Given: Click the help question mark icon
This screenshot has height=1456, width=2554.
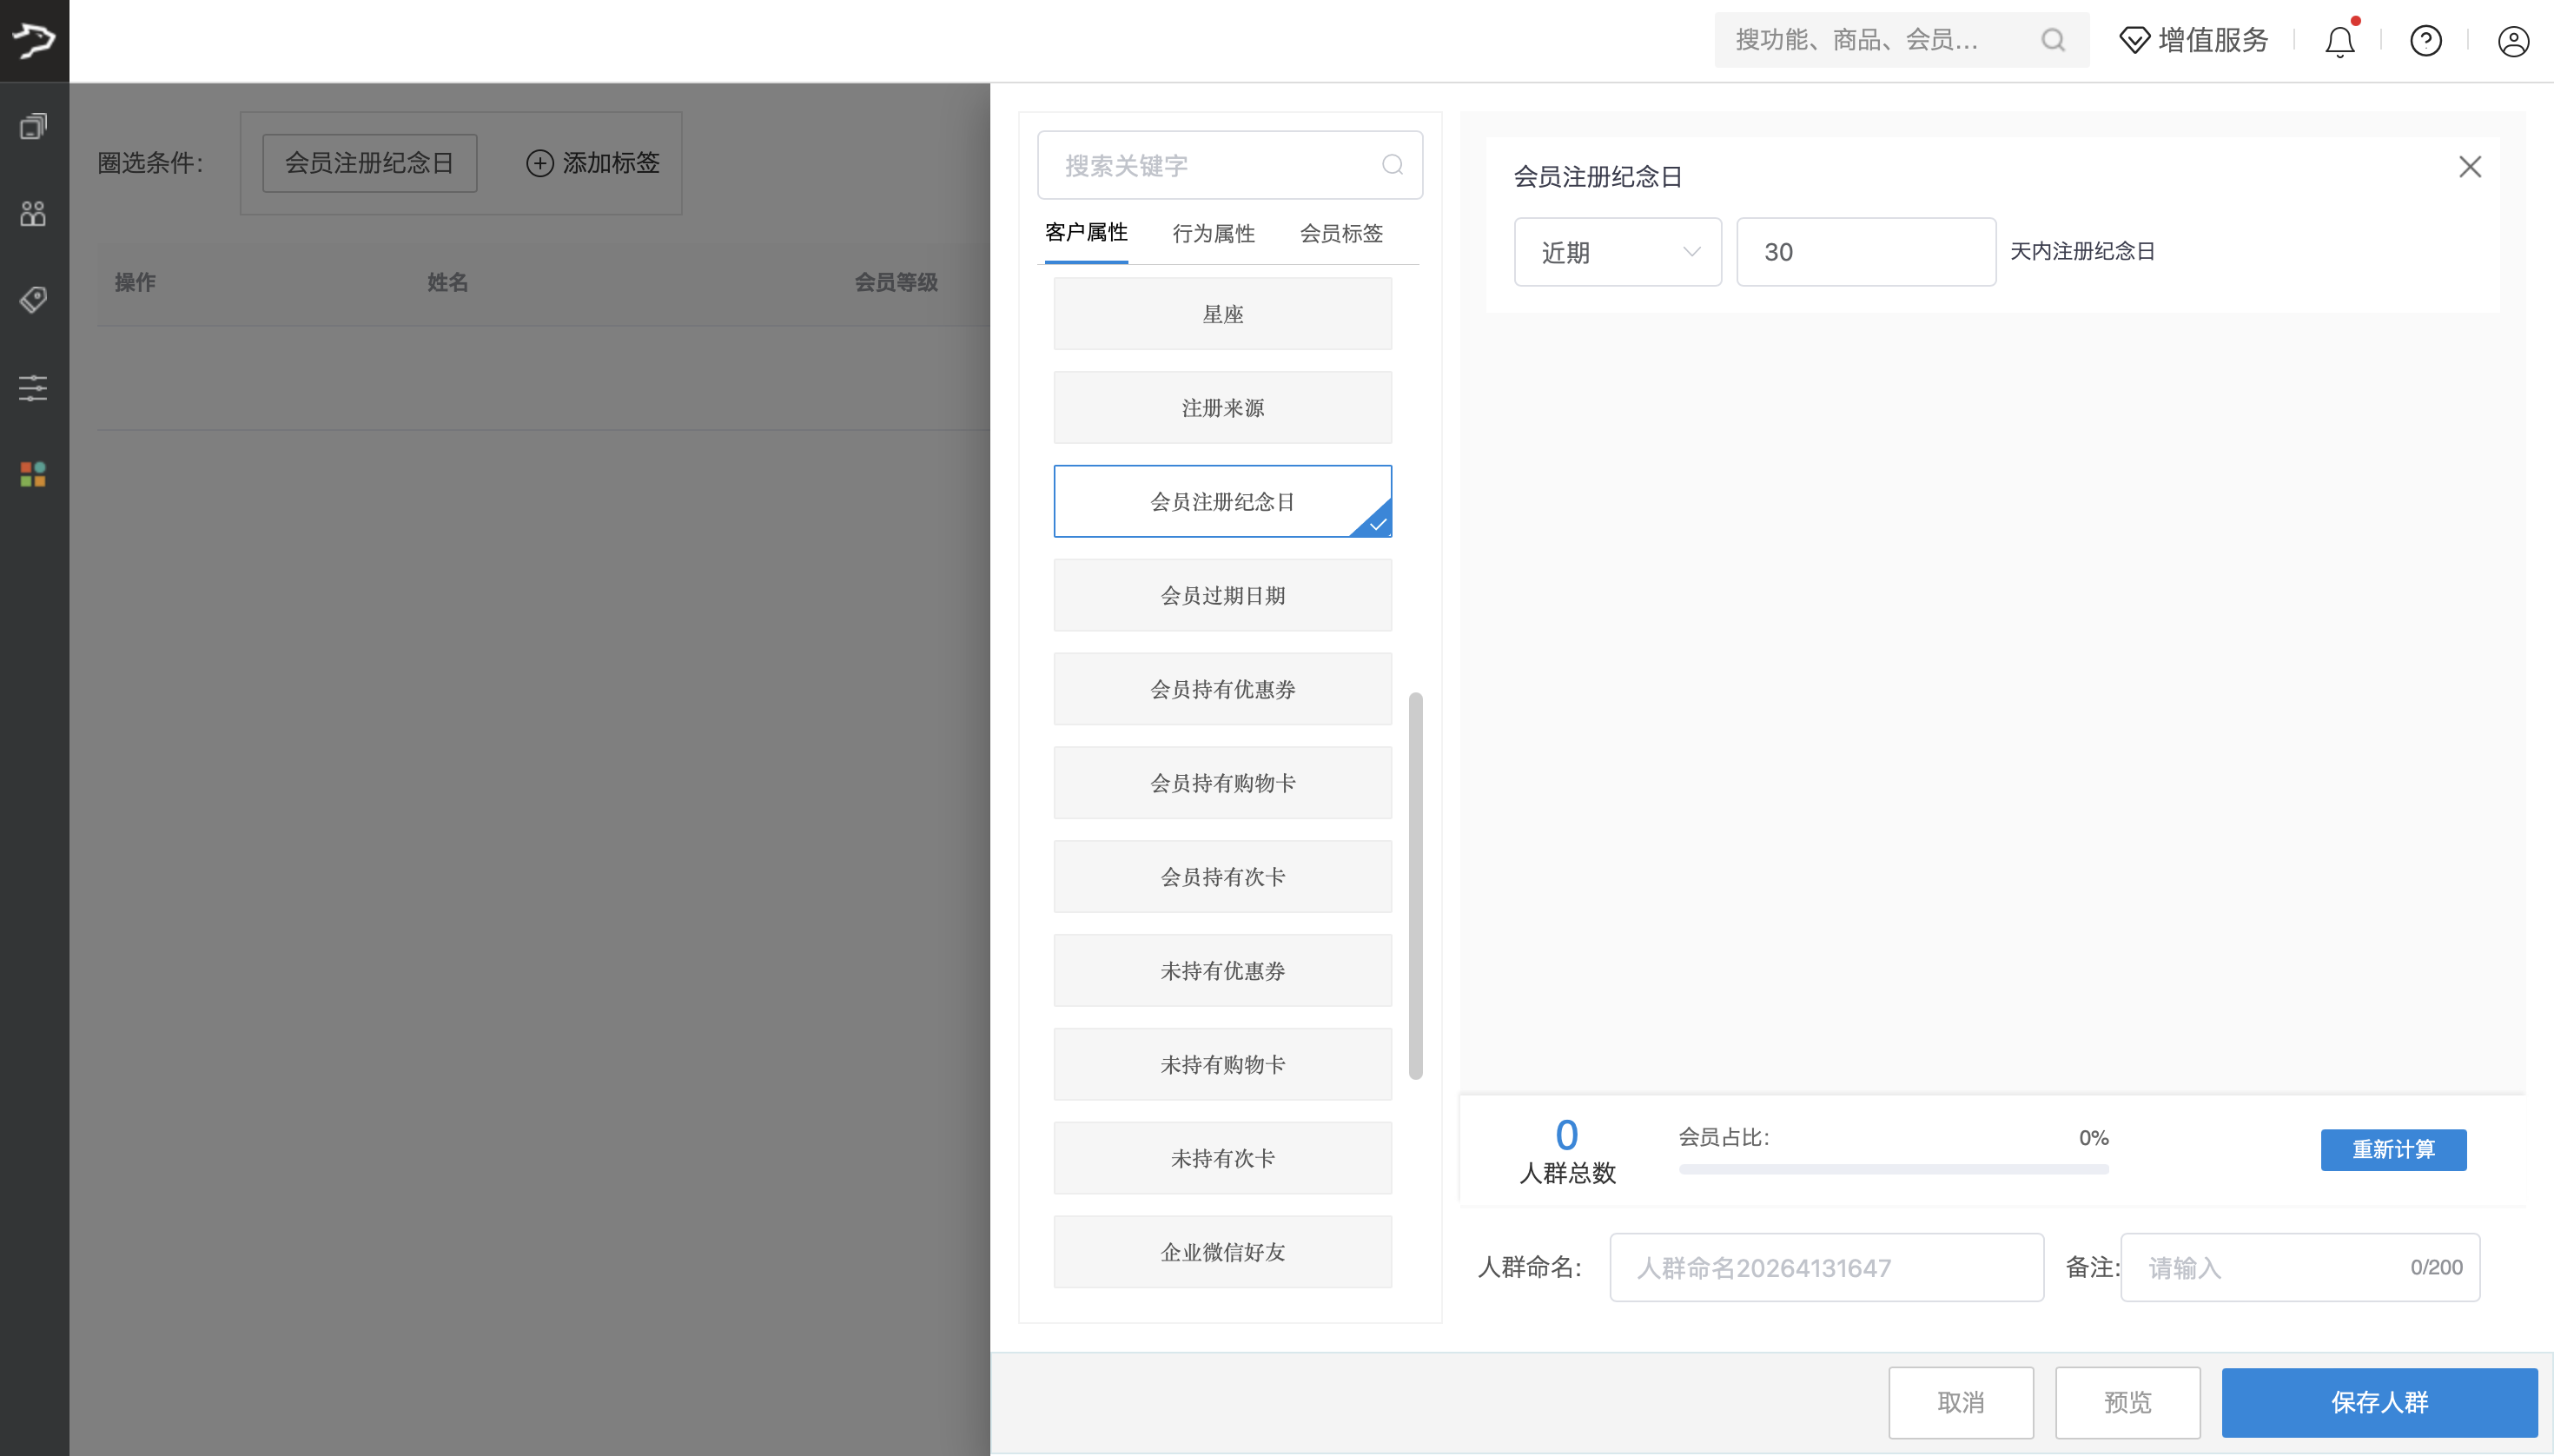Looking at the screenshot, I should (x=2426, y=40).
